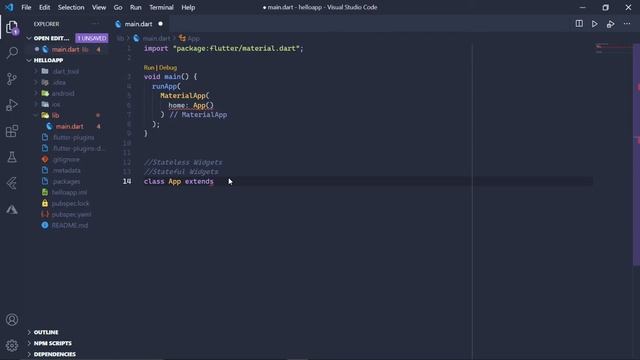Viewport: 640px width, 360px height.
Task: Open pubspec.yaml file
Action: 71,214
